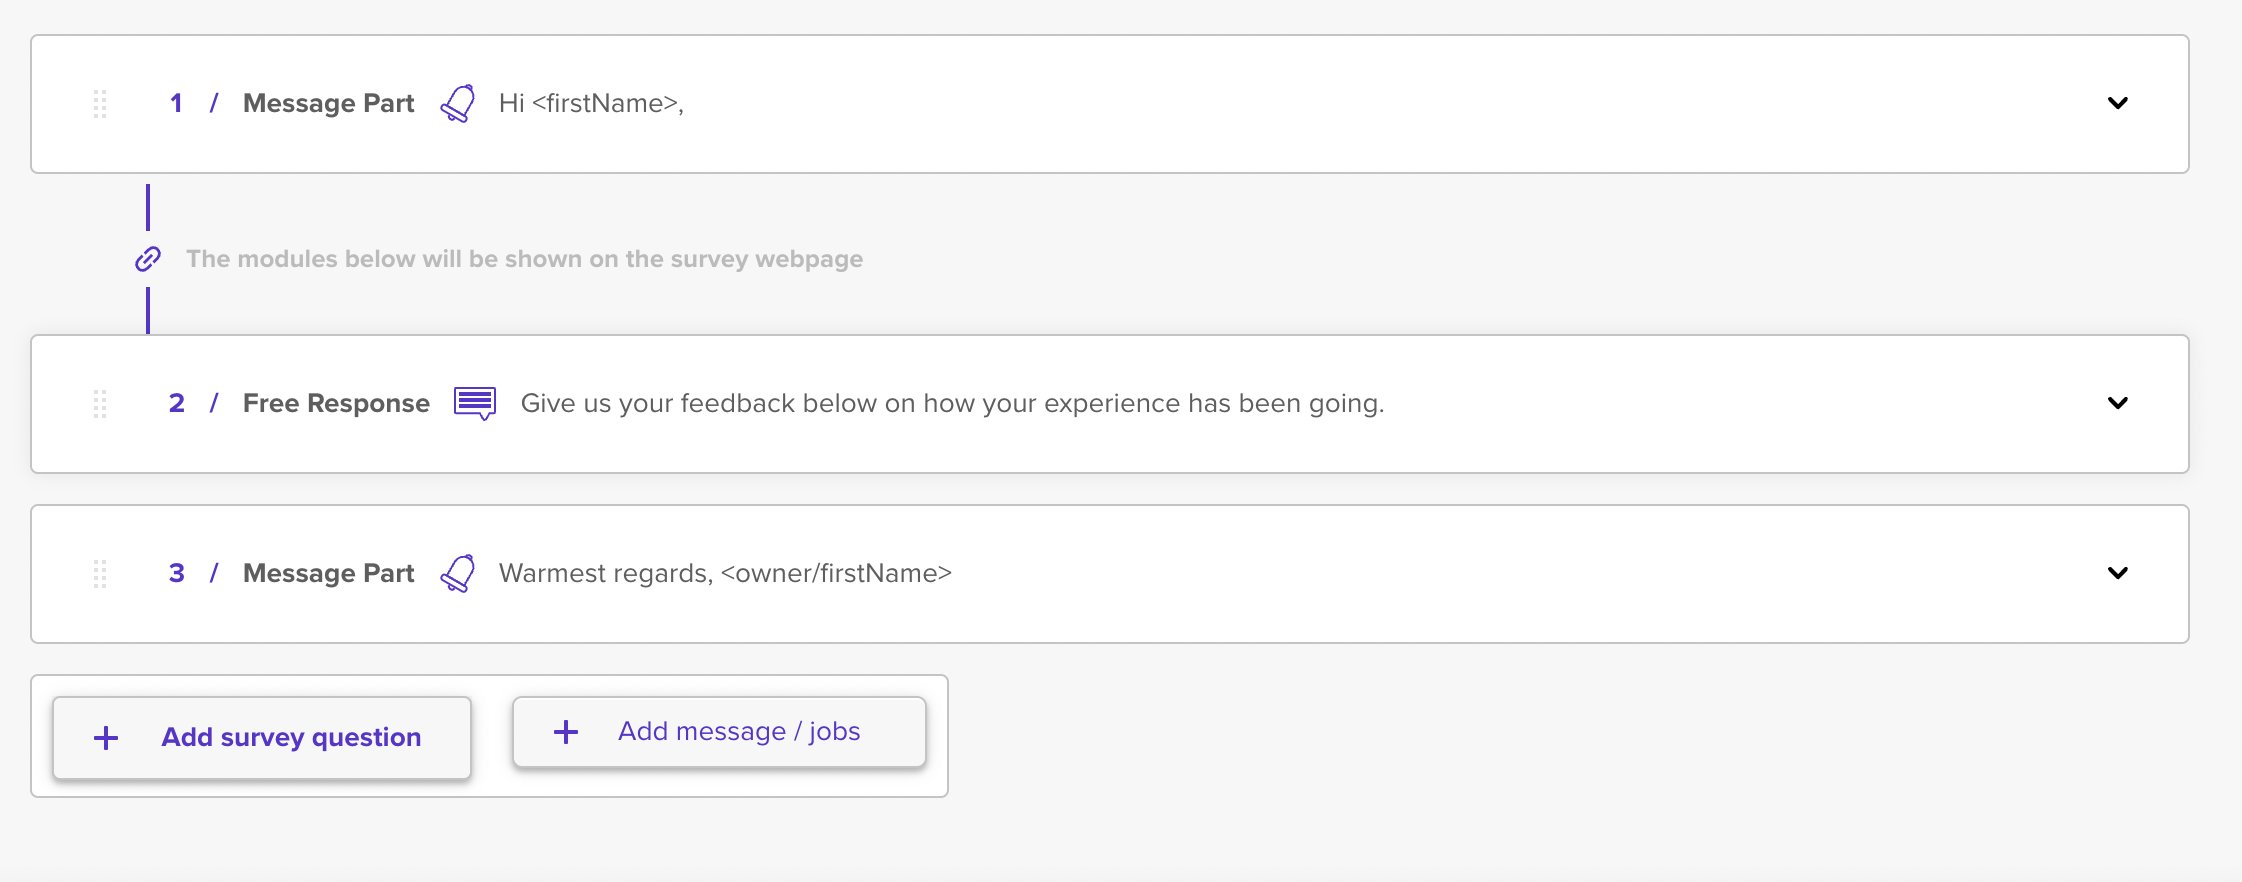The height and width of the screenshot is (882, 2242).
Task: Click the Add survey question button
Action: (x=262, y=738)
